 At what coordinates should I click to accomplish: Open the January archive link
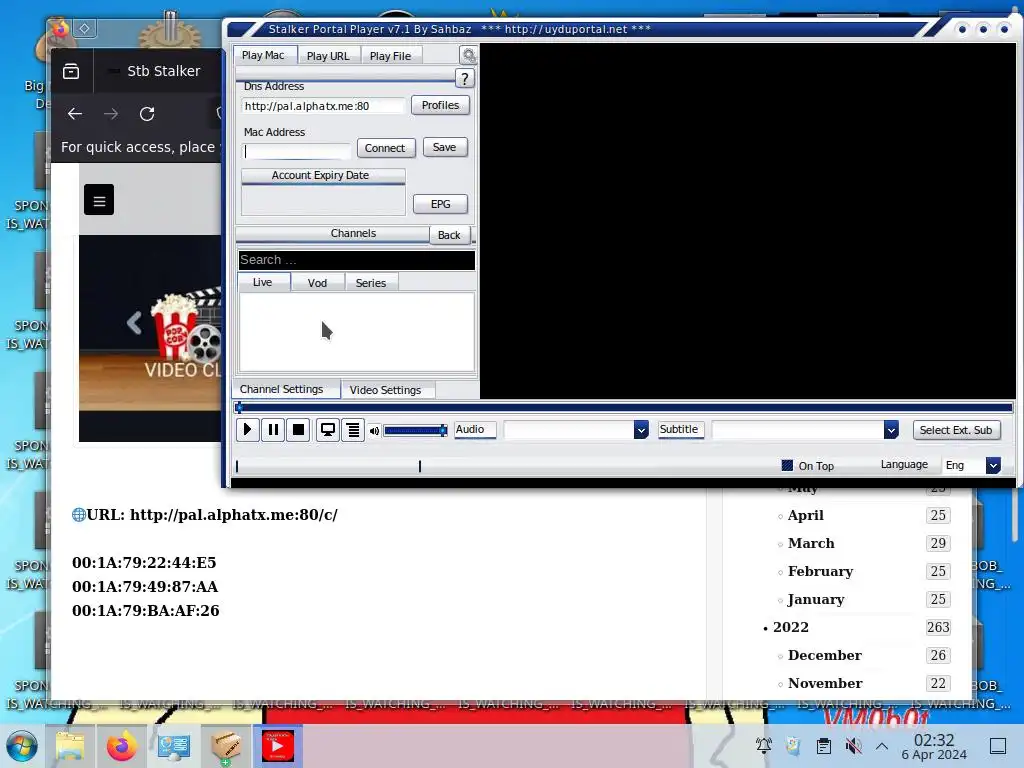816,600
